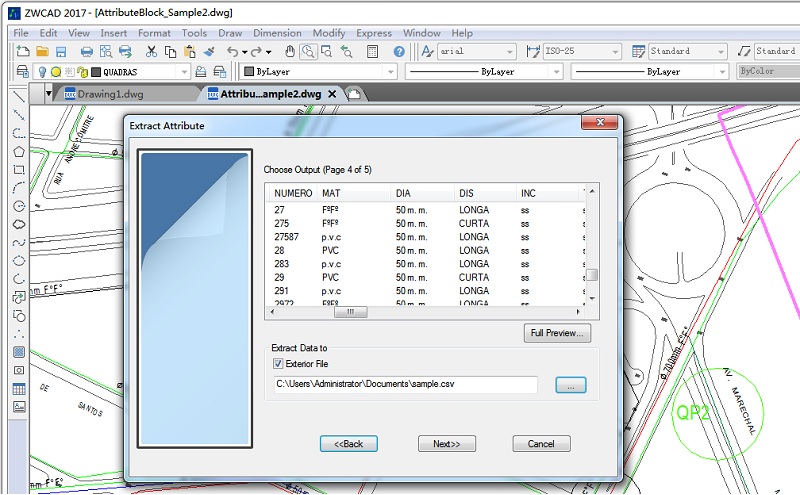Image resolution: width=800 pixels, height=495 pixels.
Task: Click the NUMERO column header
Action: click(293, 193)
